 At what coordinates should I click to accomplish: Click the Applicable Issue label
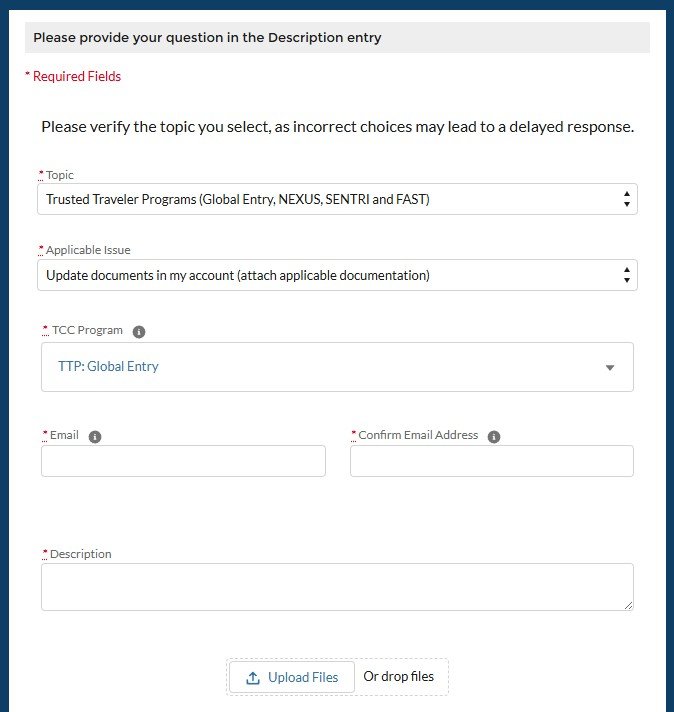click(88, 250)
